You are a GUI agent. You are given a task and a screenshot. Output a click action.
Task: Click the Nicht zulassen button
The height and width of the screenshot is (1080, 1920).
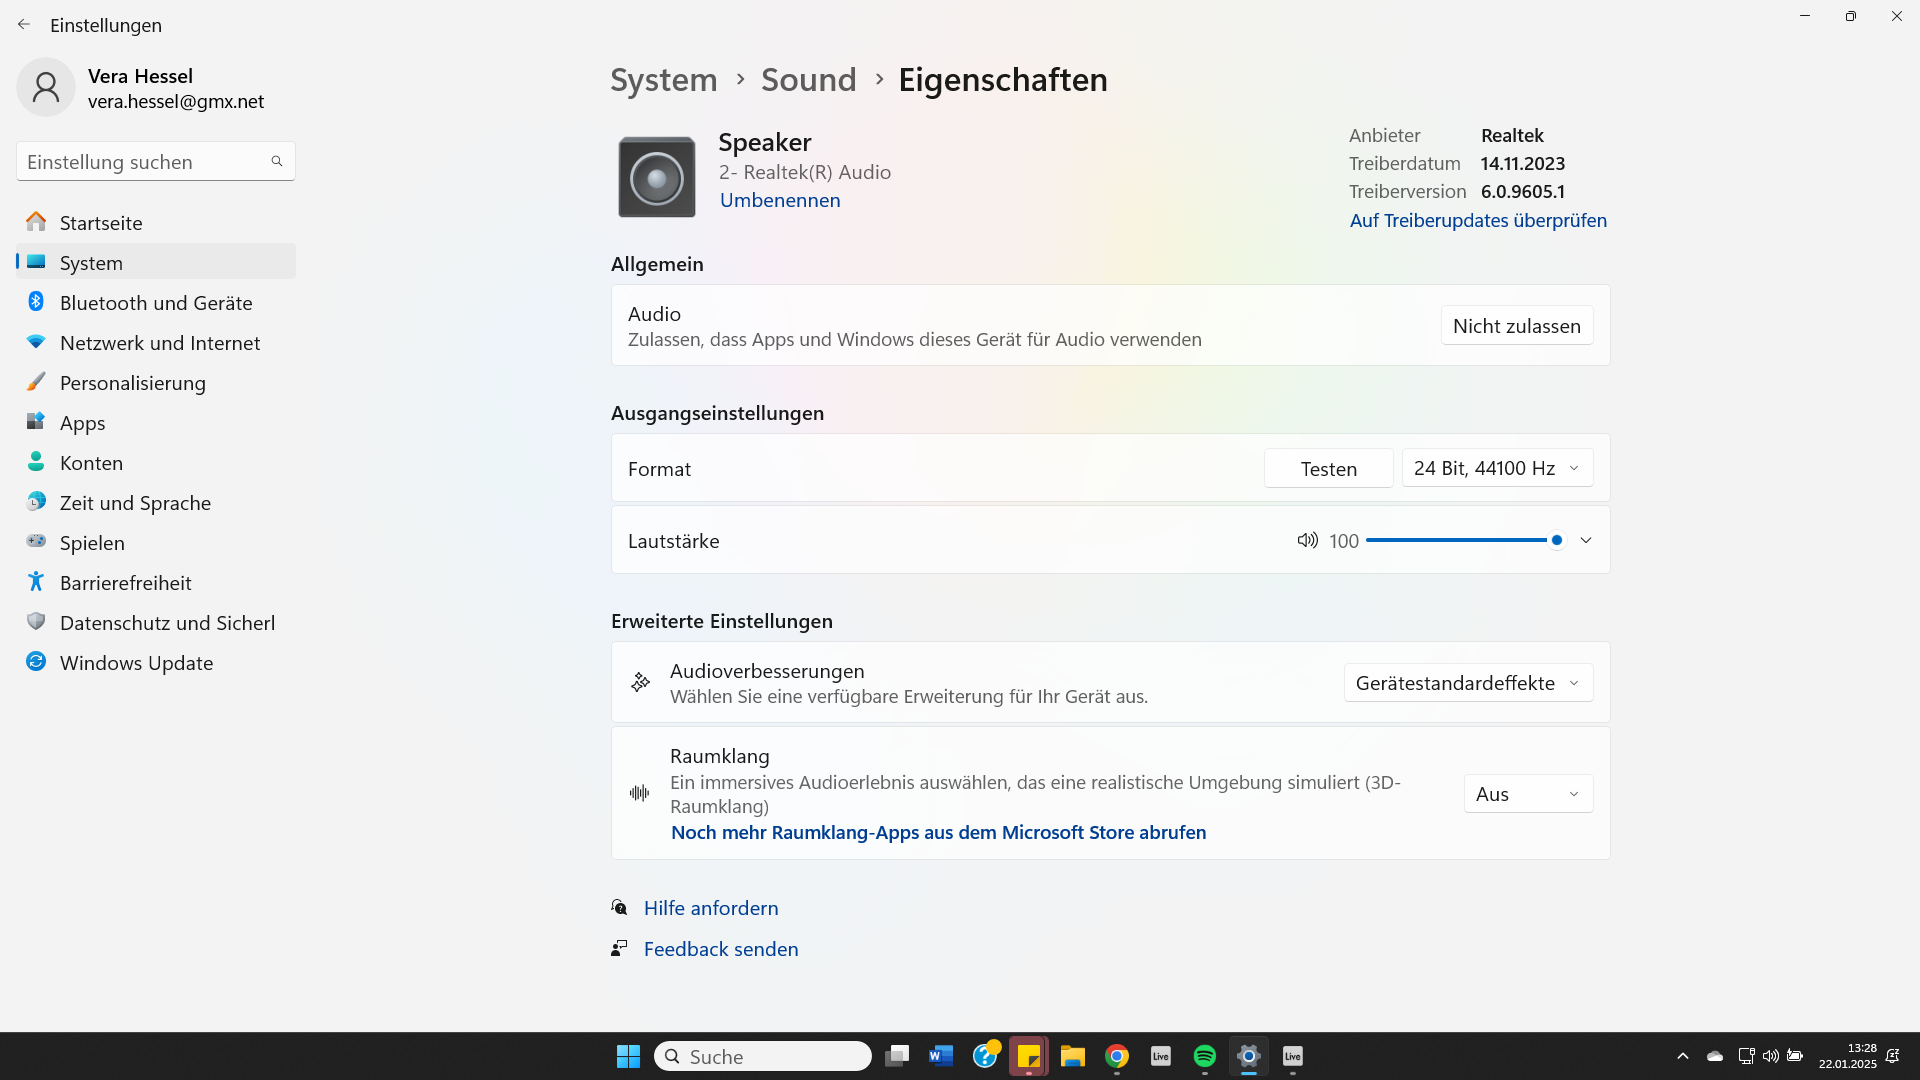(x=1516, y=326)
